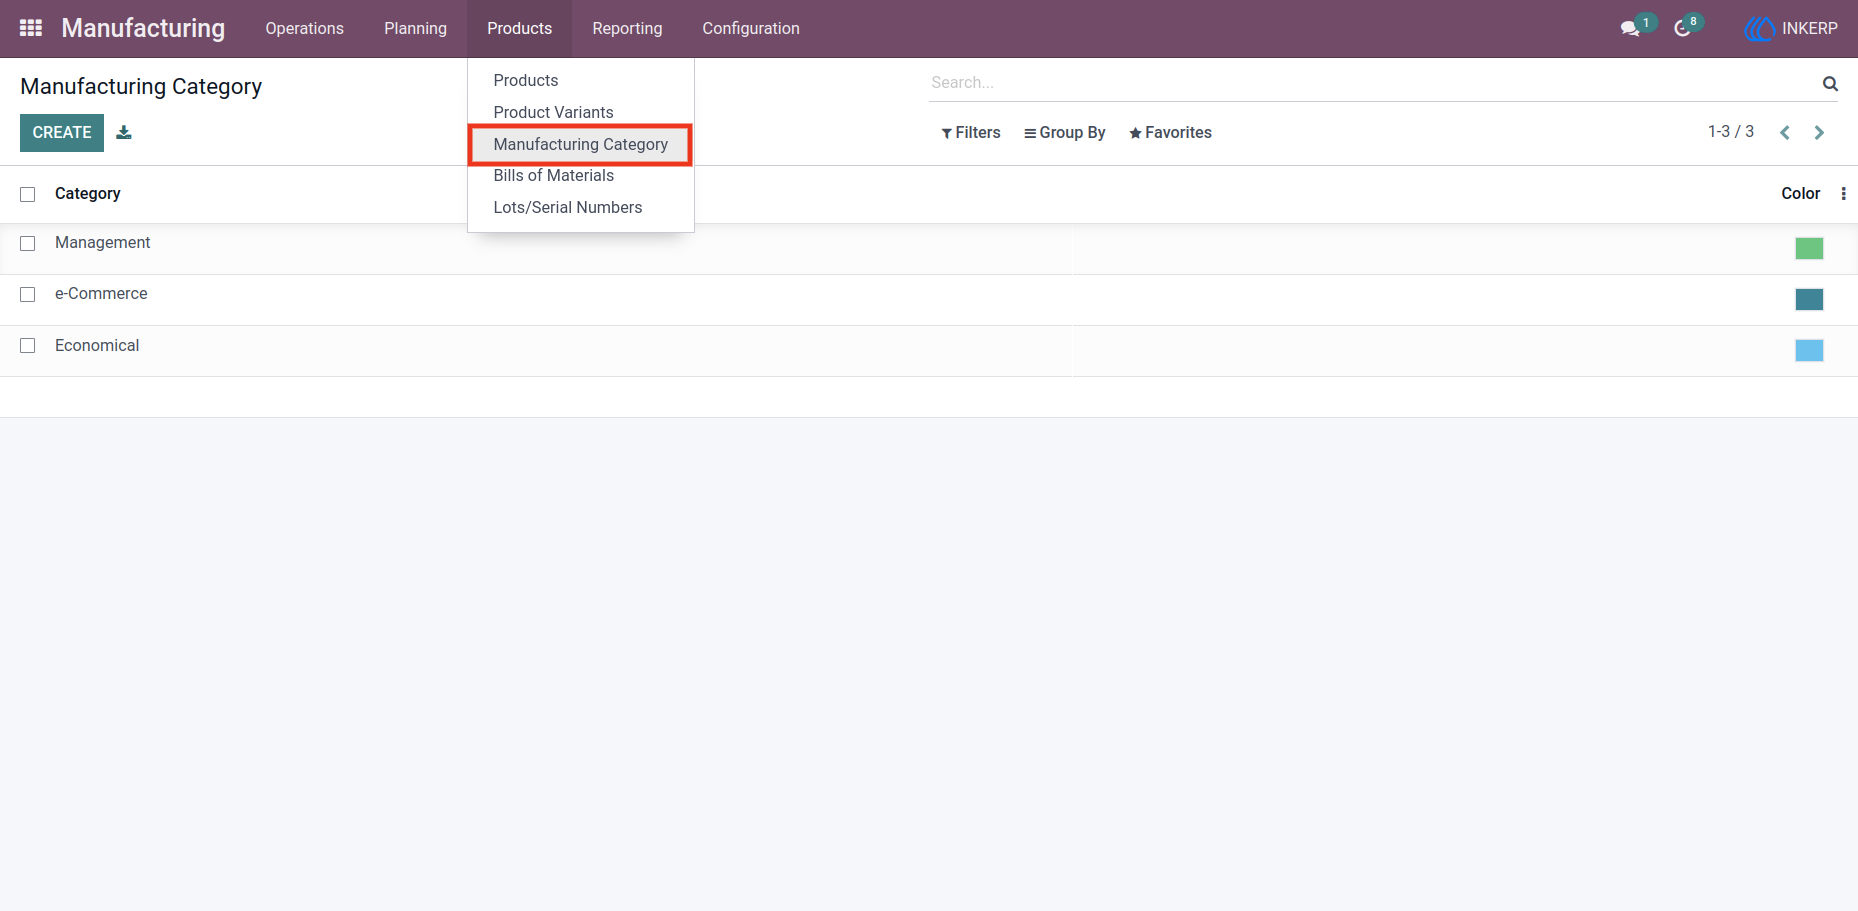Viewport: 1858px width, 911px height.
Task: Click the 1-3 / 3 pager counter
Action: point(1731,132)
